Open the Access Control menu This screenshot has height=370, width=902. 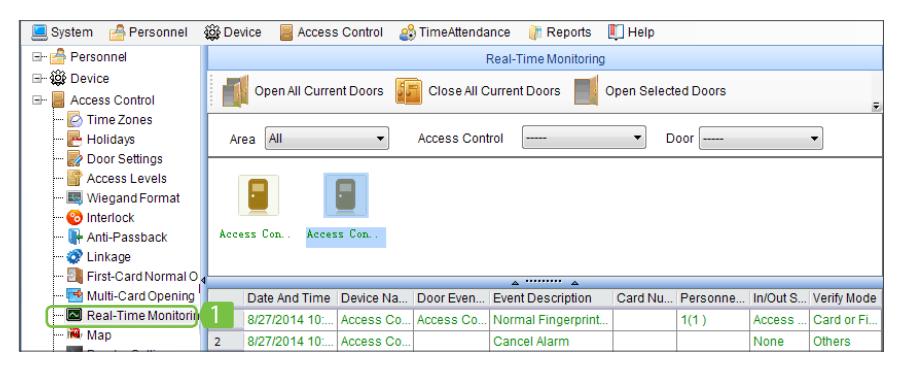(x=331, y=33)
